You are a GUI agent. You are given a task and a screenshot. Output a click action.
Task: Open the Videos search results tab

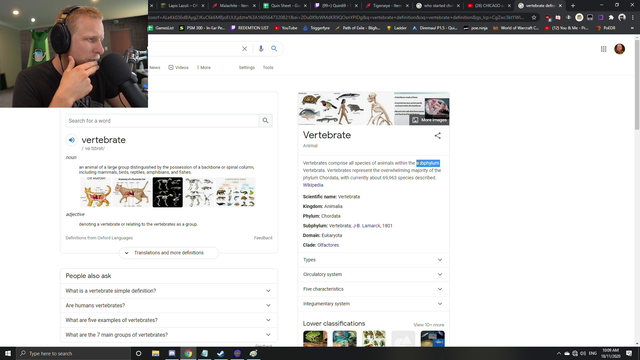[178, 68]
